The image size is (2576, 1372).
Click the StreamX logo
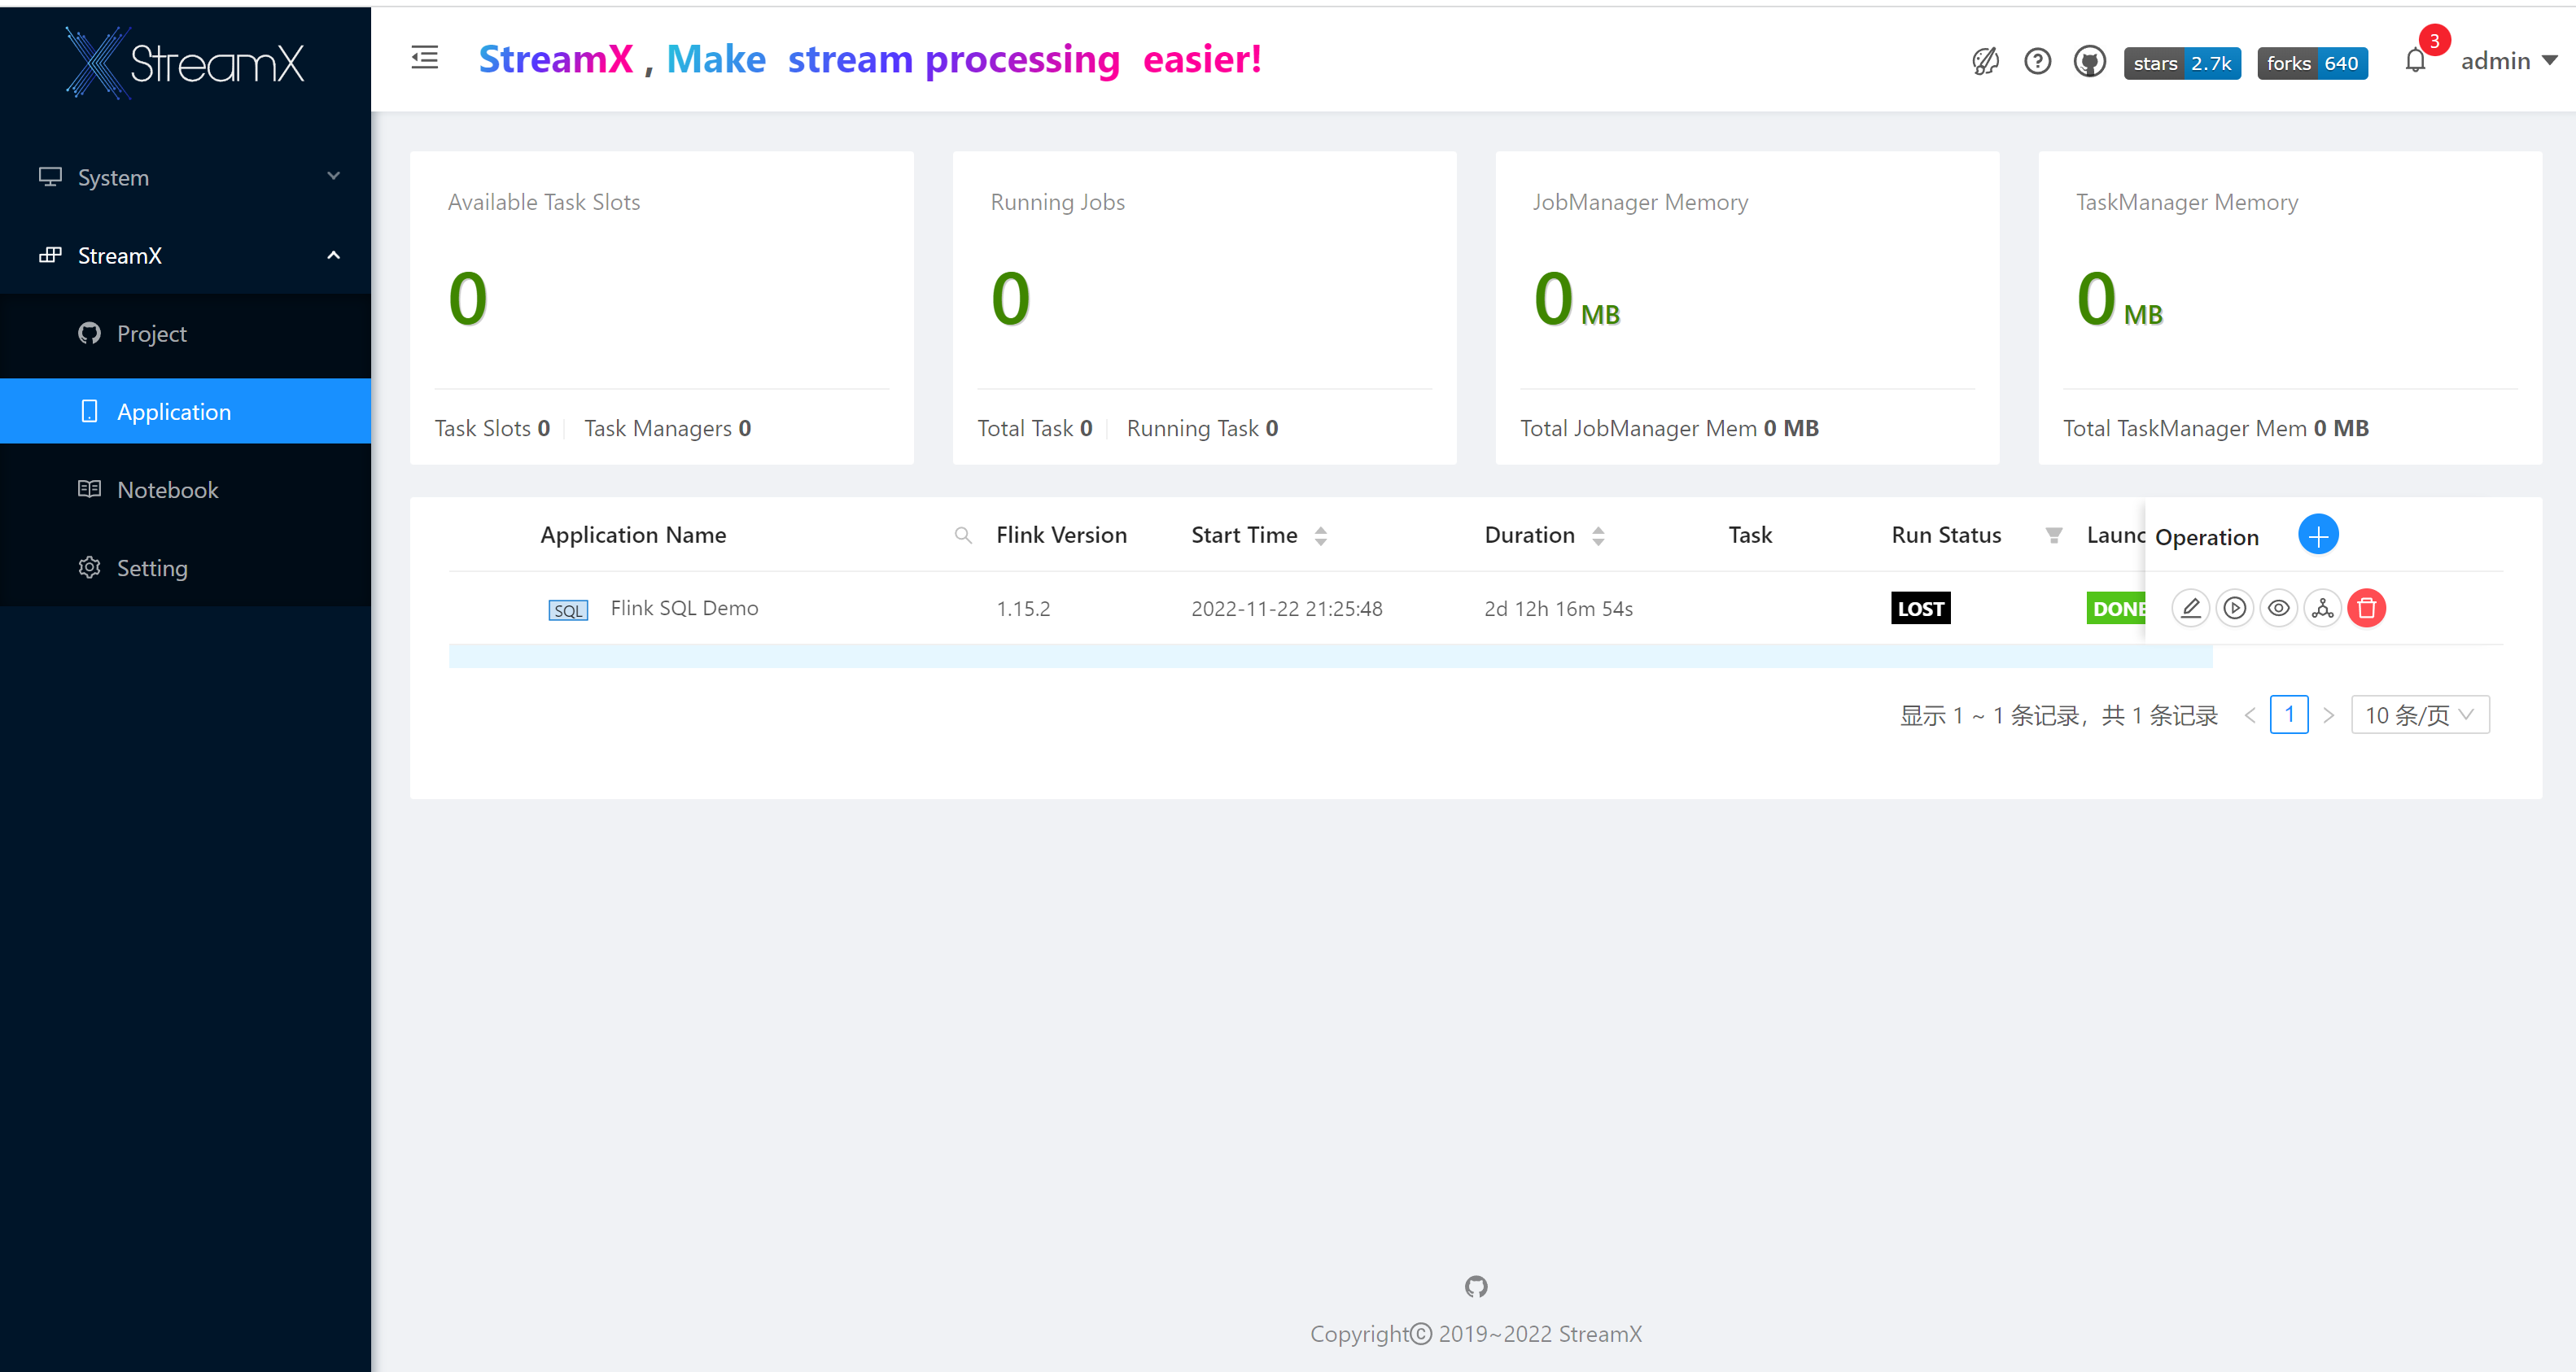coord(185,63)
